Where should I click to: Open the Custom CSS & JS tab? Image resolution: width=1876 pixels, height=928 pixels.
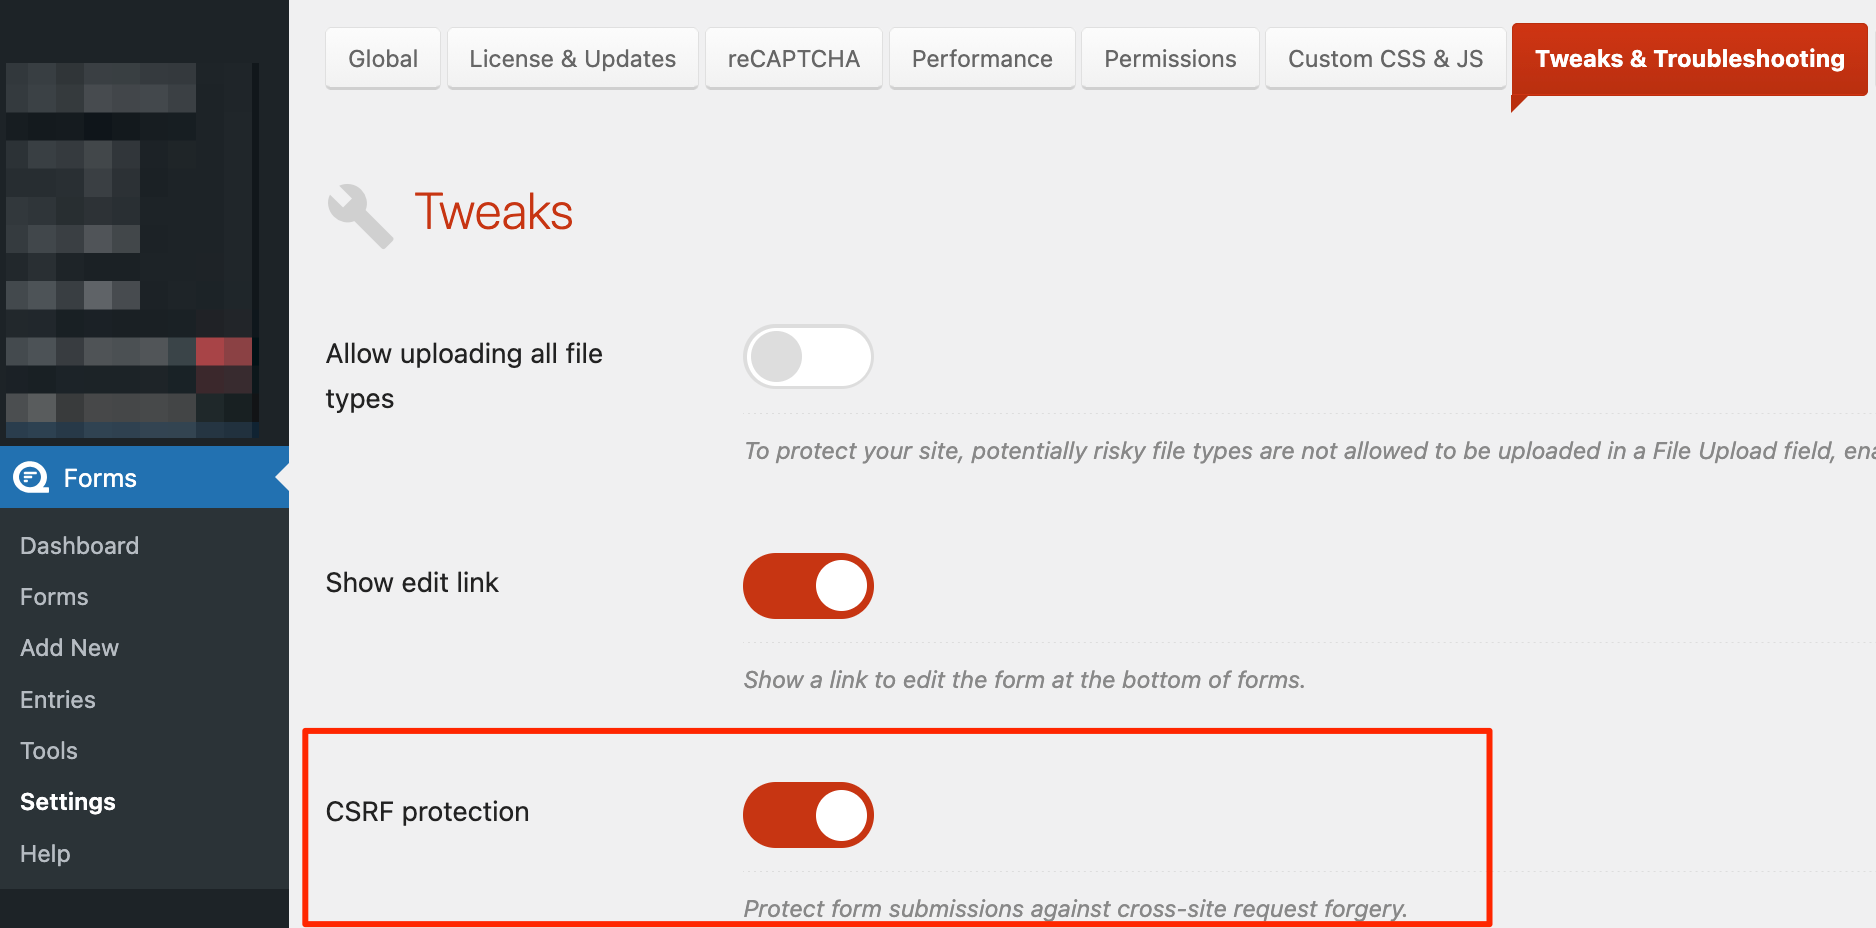(x=1385, y=59)
